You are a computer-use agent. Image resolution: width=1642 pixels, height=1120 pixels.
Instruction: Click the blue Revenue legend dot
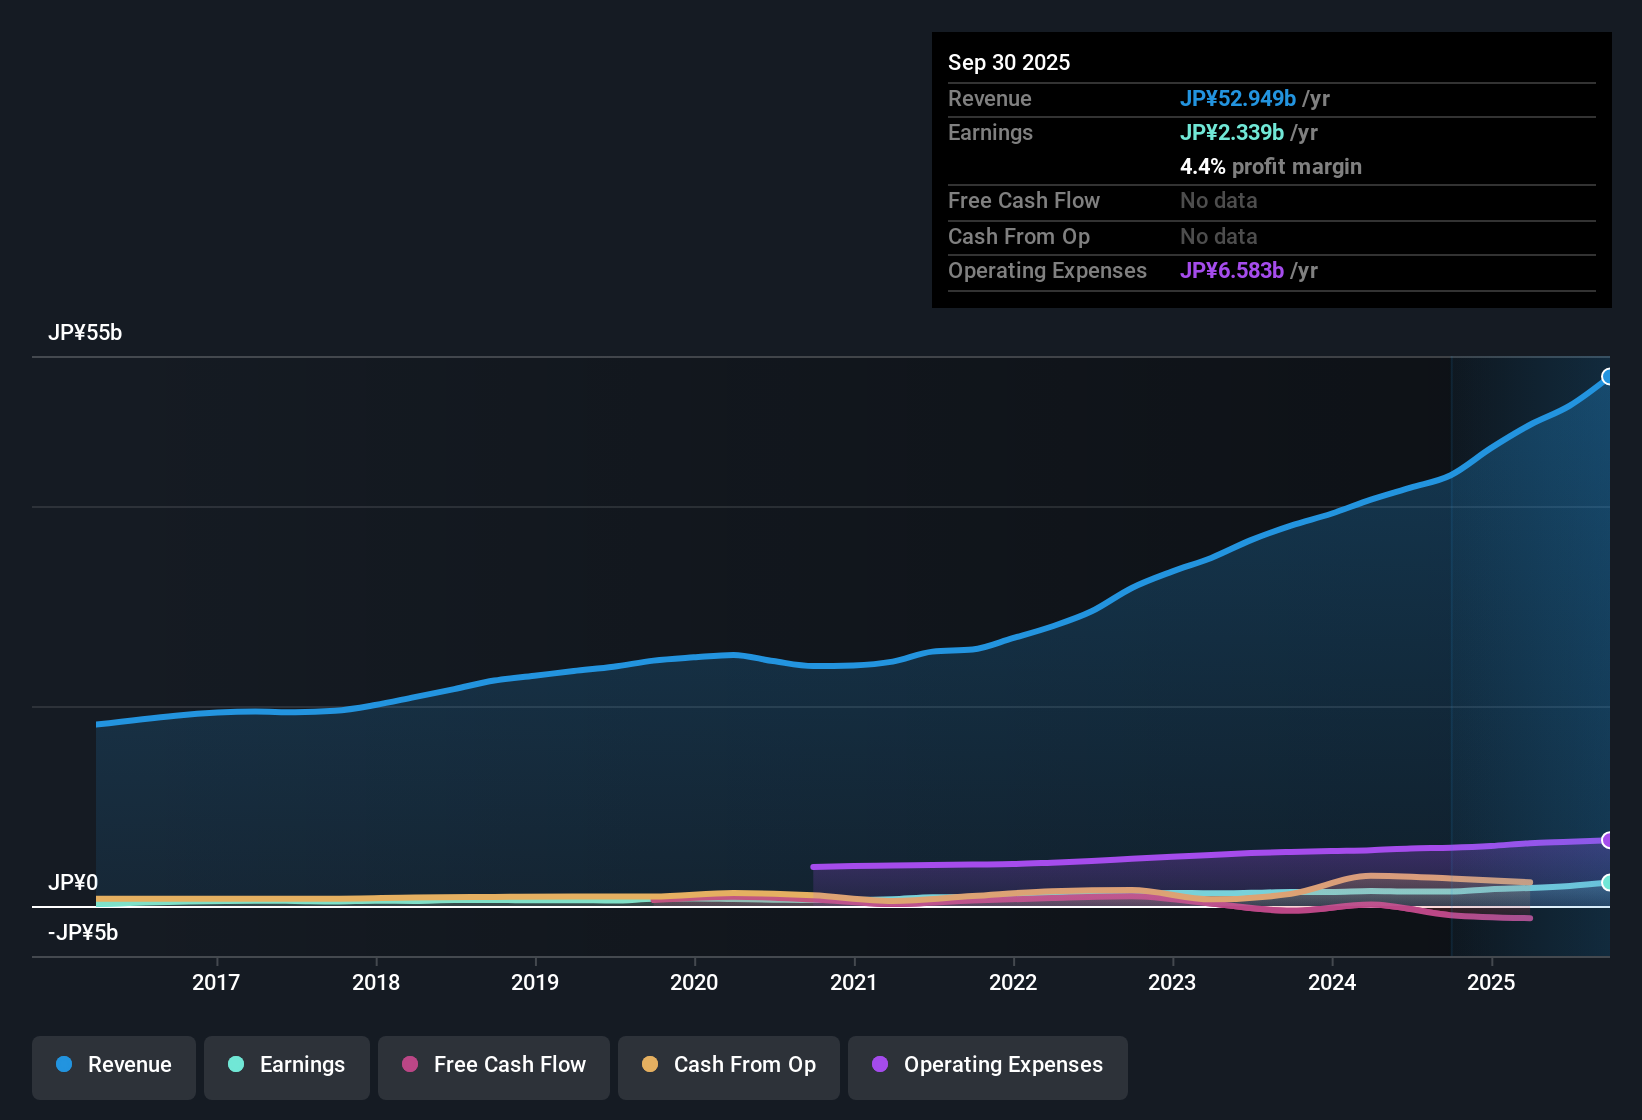pyautogui.click(x=64, y=1064)
